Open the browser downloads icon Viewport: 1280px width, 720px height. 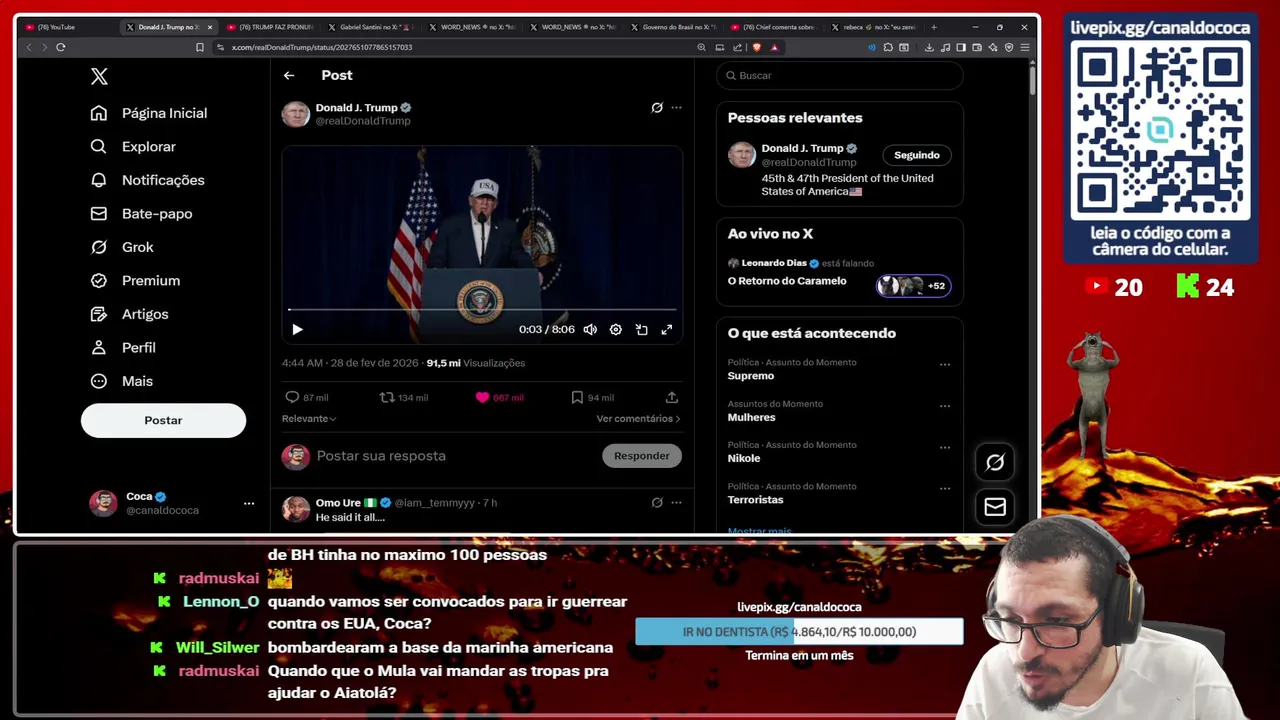tap(929, 47)
